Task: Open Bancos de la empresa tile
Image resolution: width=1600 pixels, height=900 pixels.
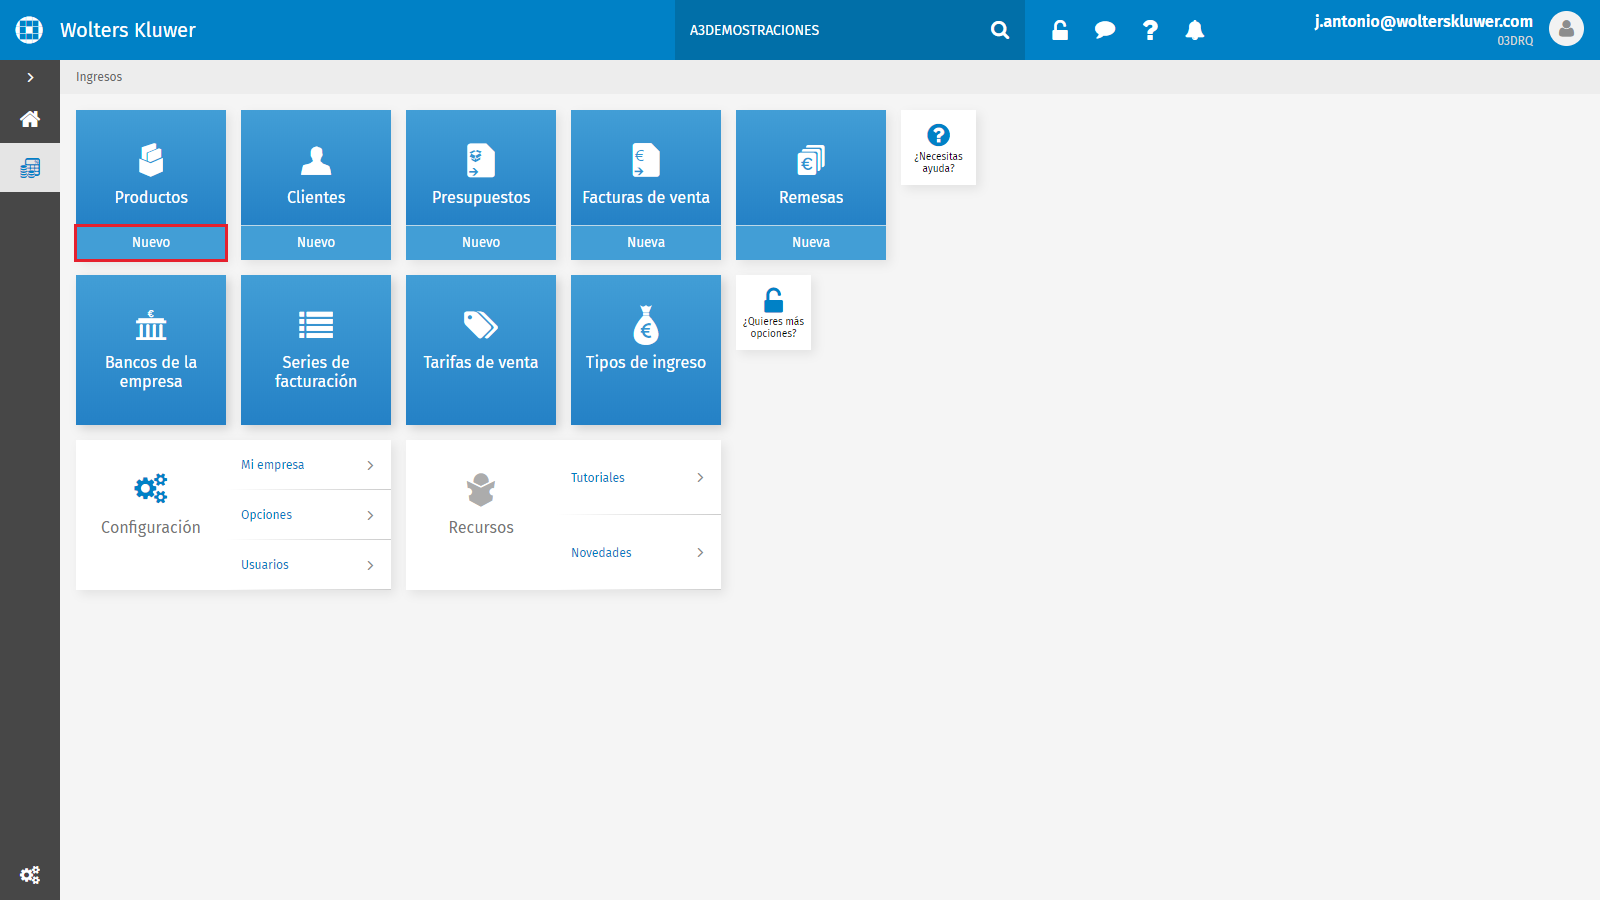Action: 151,350
